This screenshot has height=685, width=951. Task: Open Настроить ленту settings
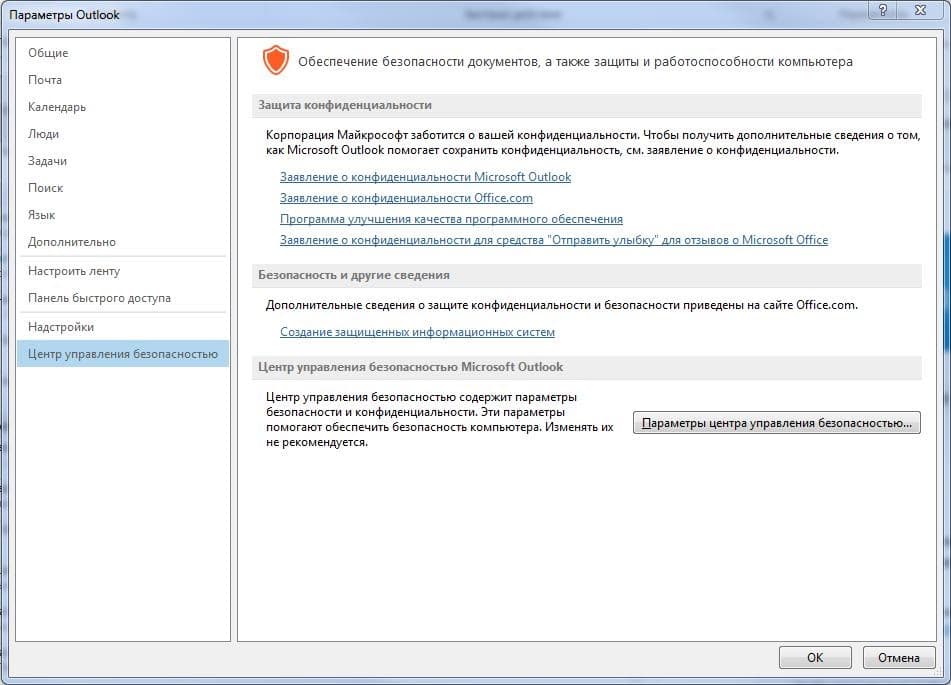pyautogui.click(x=123, y=271)
